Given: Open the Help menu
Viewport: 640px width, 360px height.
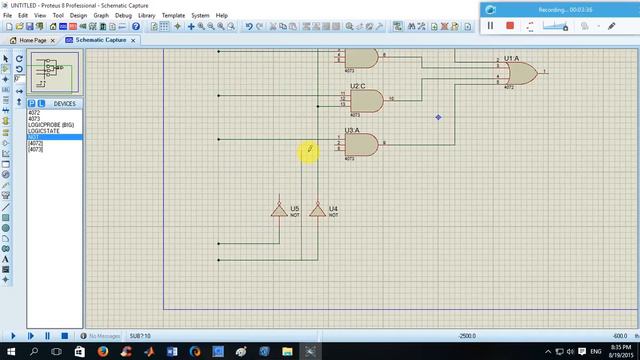Looking at the screenshot, I should click(222, 16).
